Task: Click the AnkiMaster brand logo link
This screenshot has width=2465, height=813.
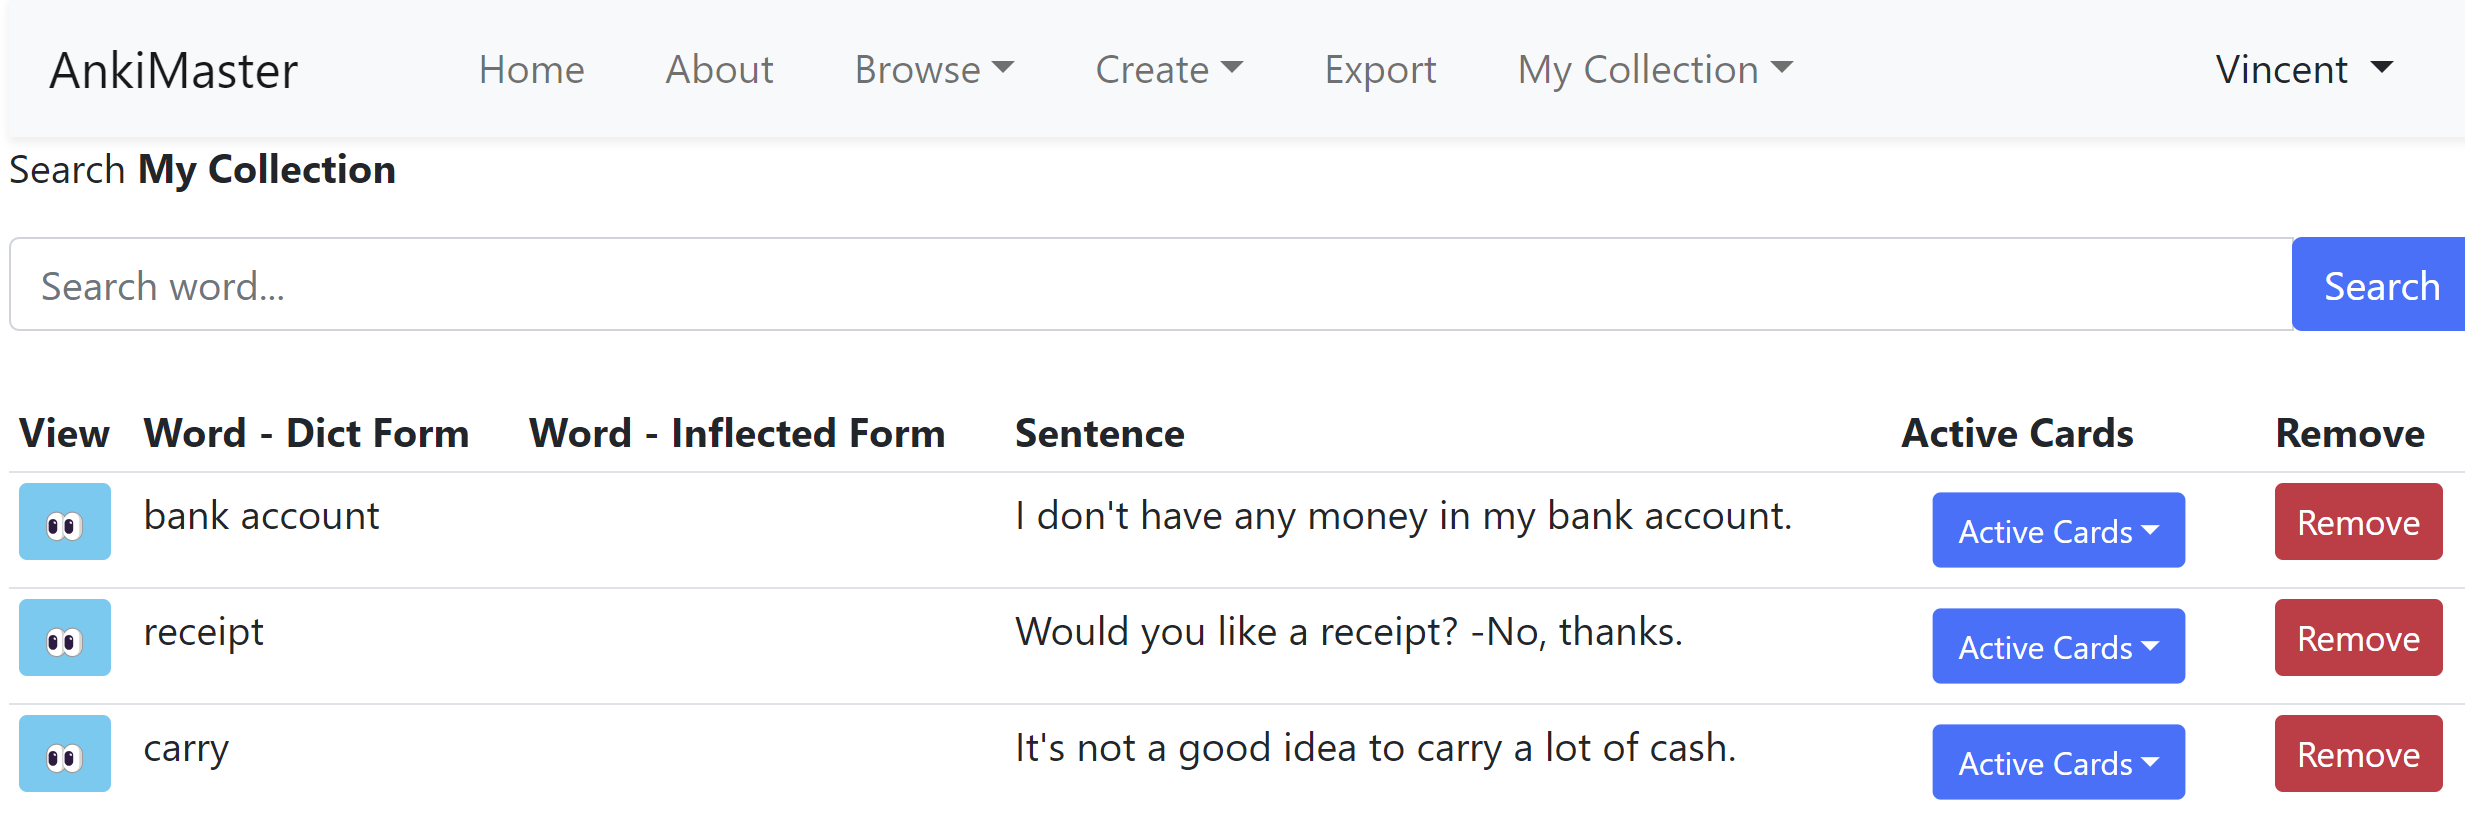Action: (174, 71)
